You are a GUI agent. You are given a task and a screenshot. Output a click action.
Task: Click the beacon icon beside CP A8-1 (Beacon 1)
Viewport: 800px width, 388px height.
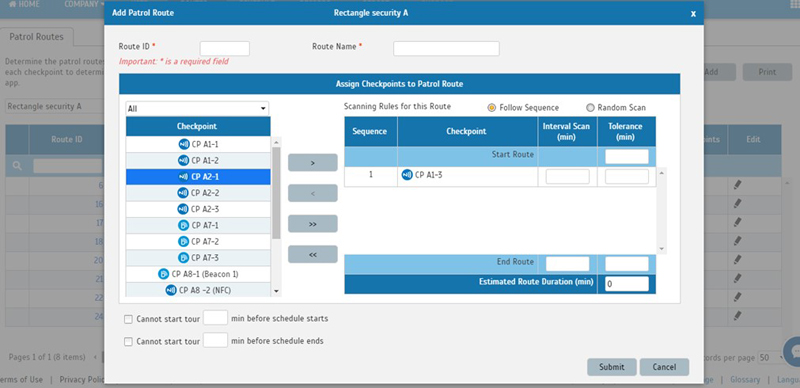(x=164, y=274)
